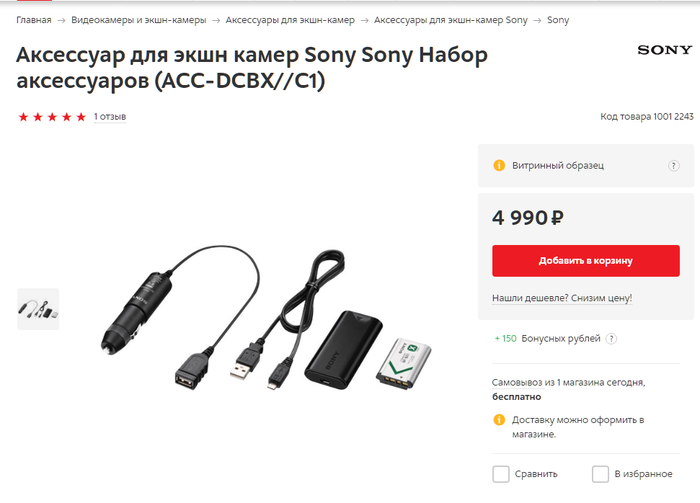Open Видеокамеры и экшн-камеры breadcrumb
Image resolution: width=700 pixels, height=503 pixels.
pos(139,20)
